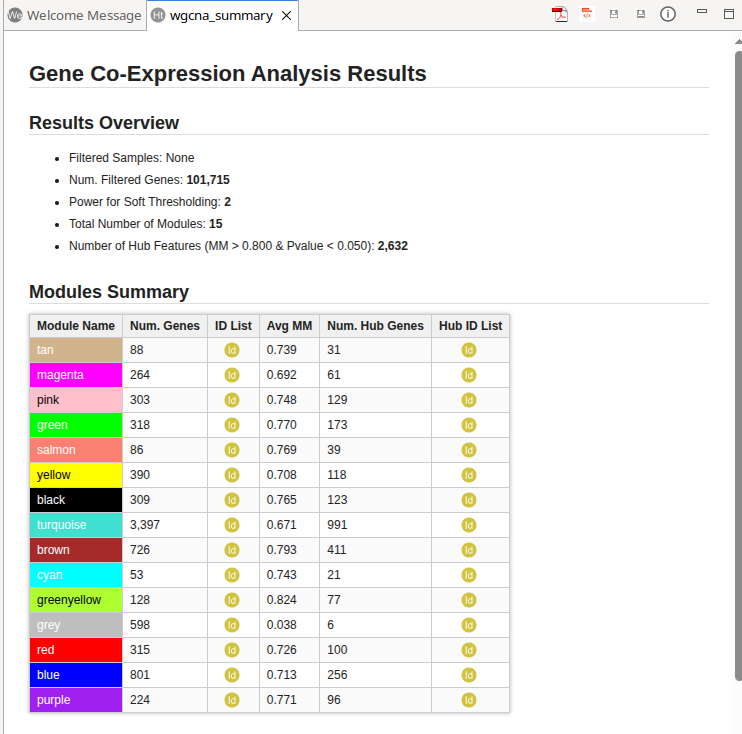Screen dimensions: 742x734
Task: Click the Module Name column header
Action: pyautogui.click(x=76, y=326)
